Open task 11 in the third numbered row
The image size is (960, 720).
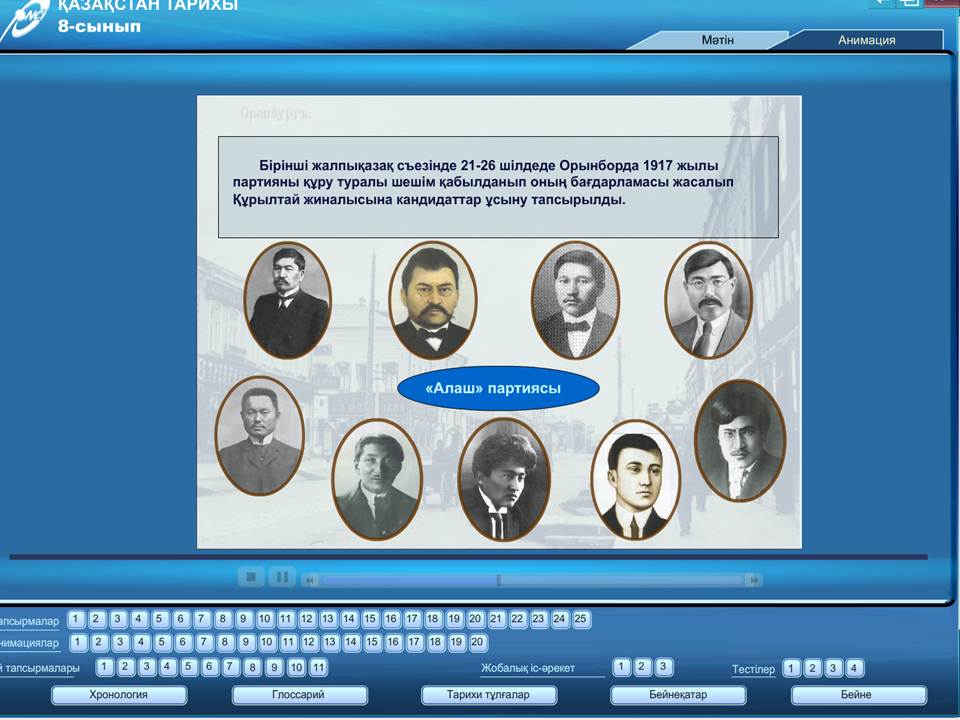(x=318, y=667)
